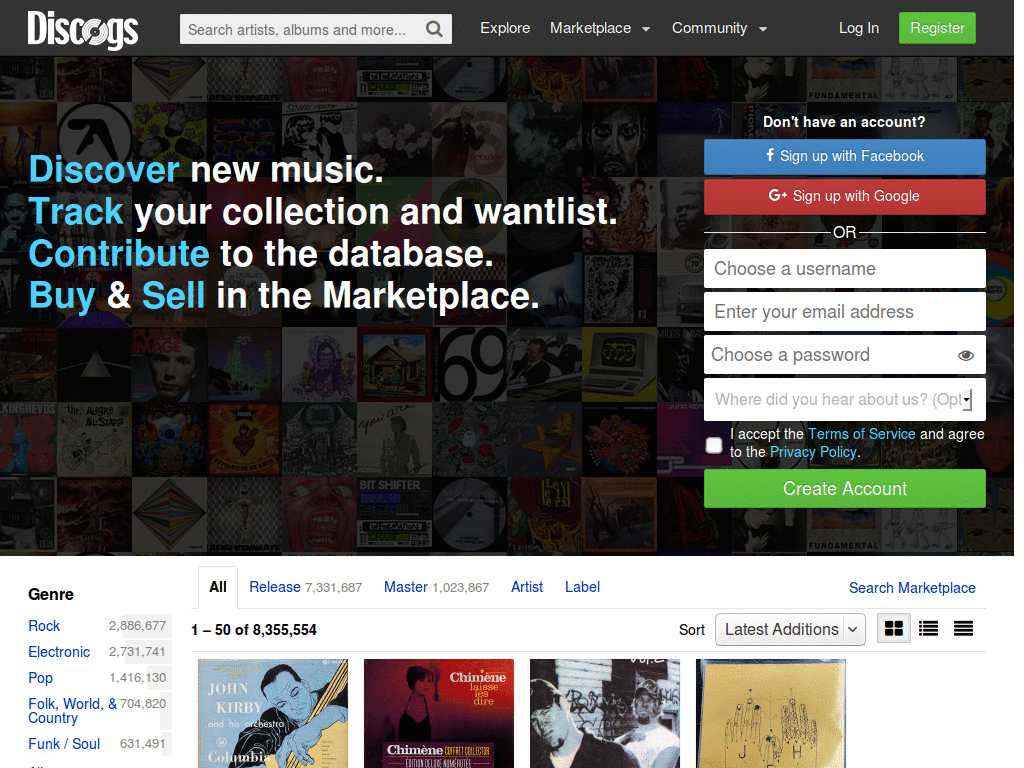Filter by Folk, World, & Country genre
The width and height of the screenshot is (1024, 768).
(72, 711)
